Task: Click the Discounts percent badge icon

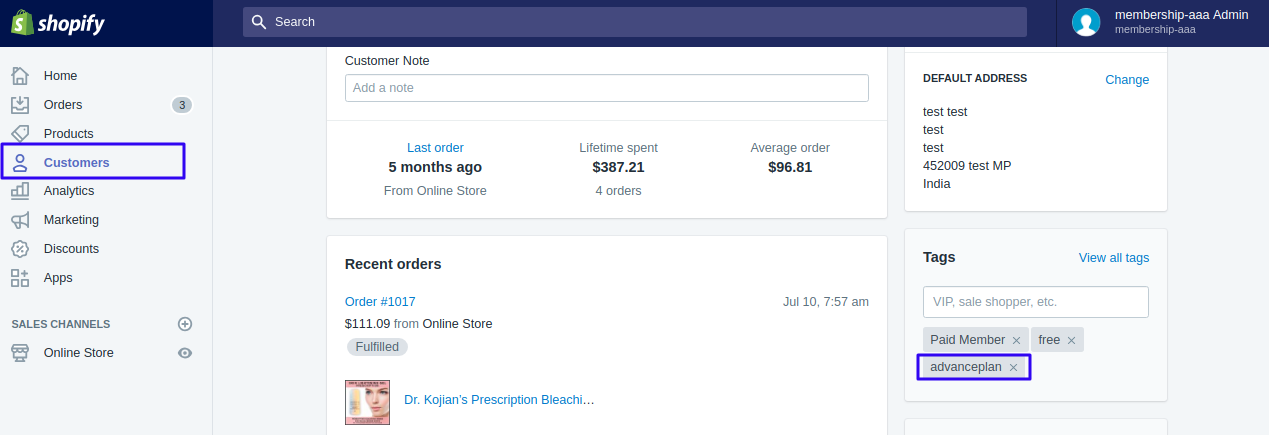Action: pyautogui.click(x=20, y=249)
